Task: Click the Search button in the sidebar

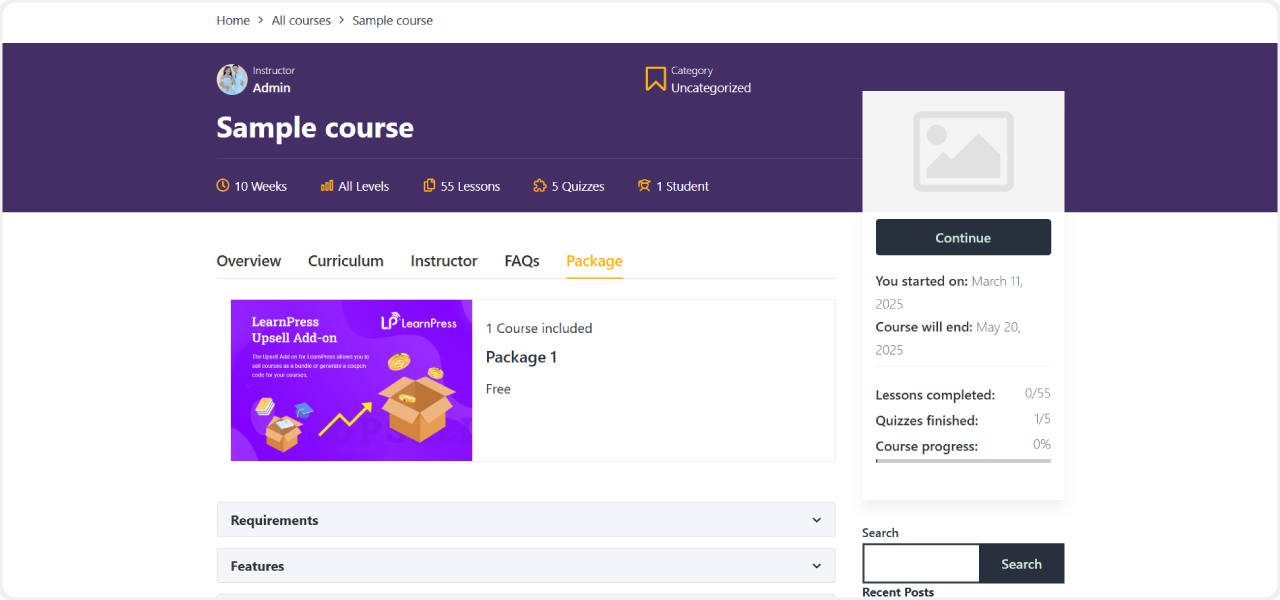Action: tap(1021, 563)
